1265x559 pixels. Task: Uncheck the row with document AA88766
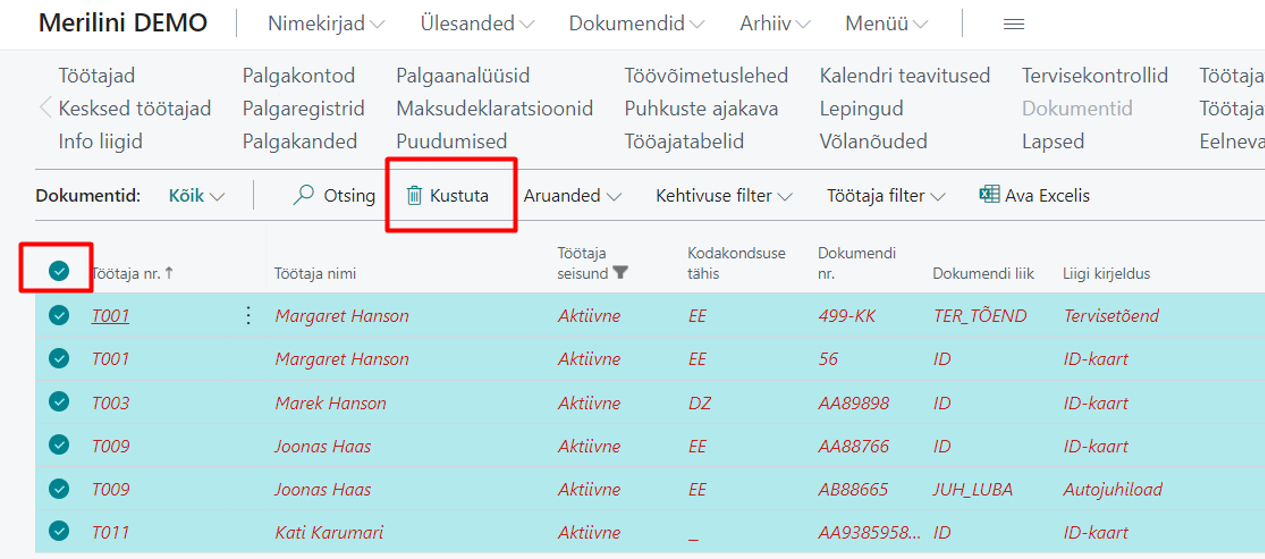click(59, 446)
